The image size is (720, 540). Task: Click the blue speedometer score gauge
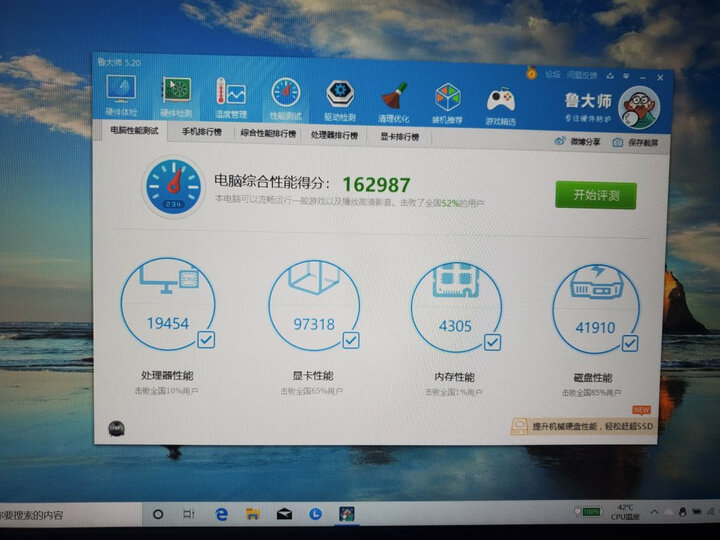coord(173,186)
